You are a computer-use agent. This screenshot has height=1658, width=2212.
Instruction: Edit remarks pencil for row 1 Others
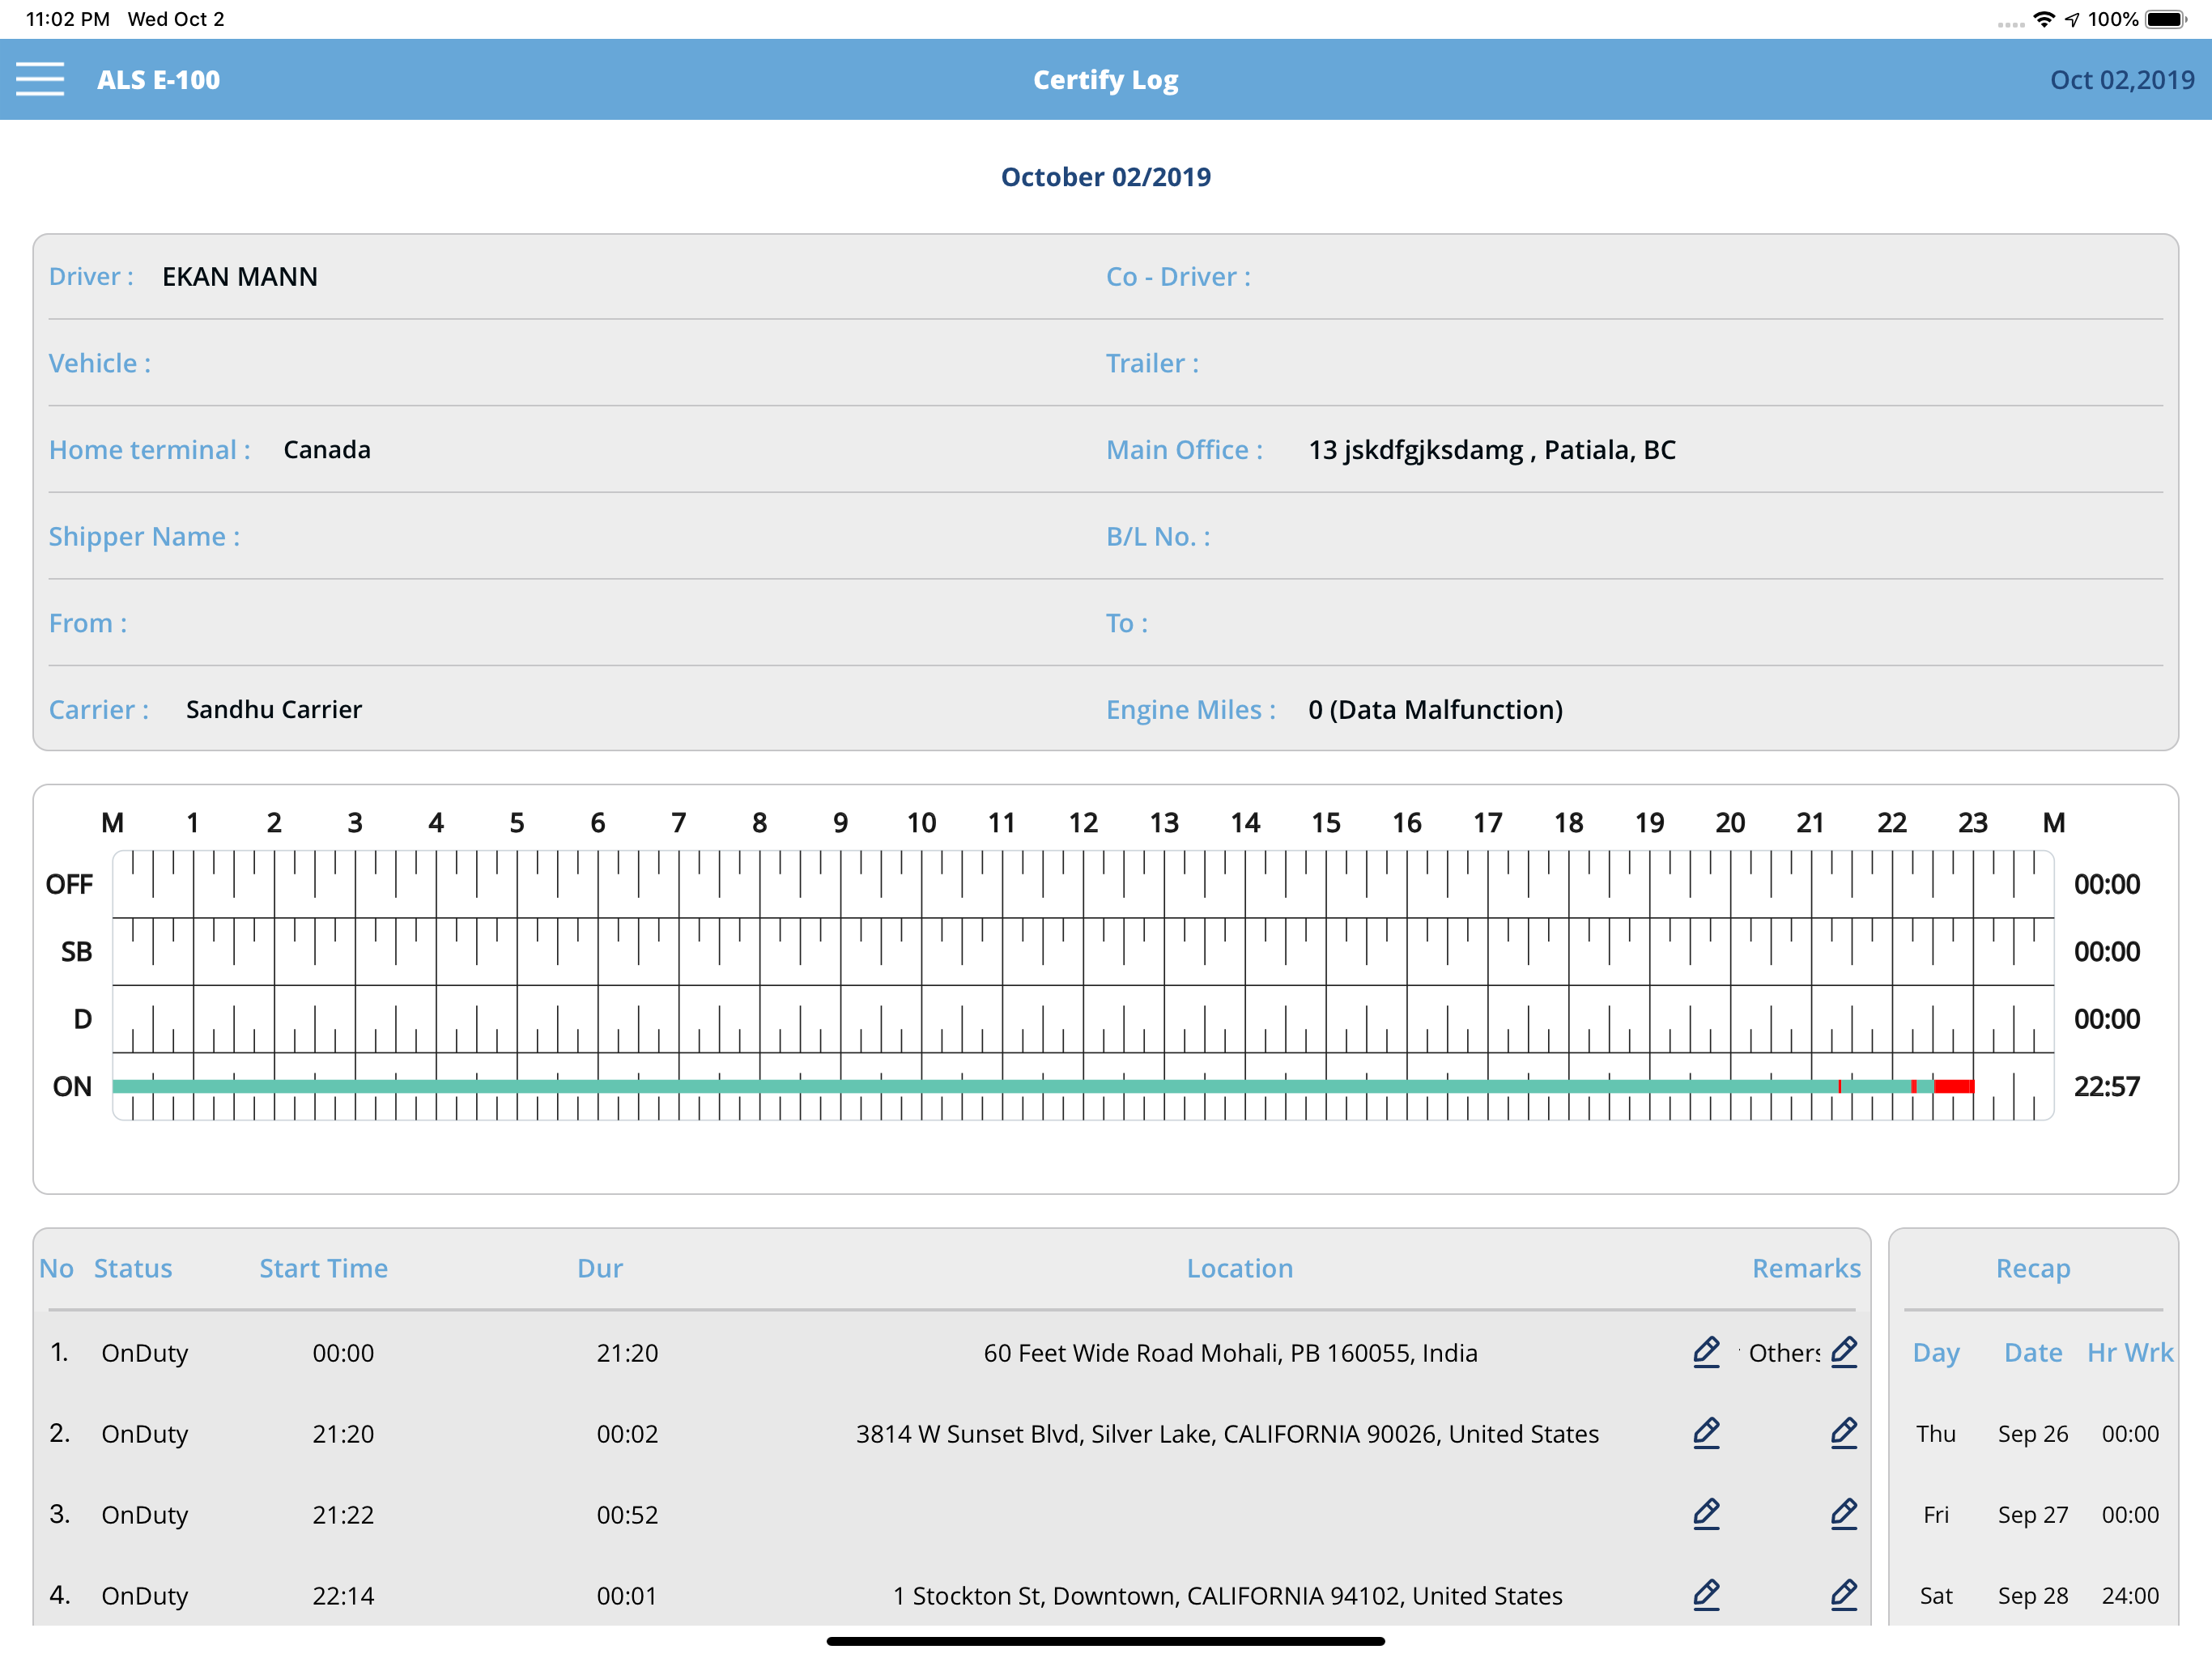1844,1352
